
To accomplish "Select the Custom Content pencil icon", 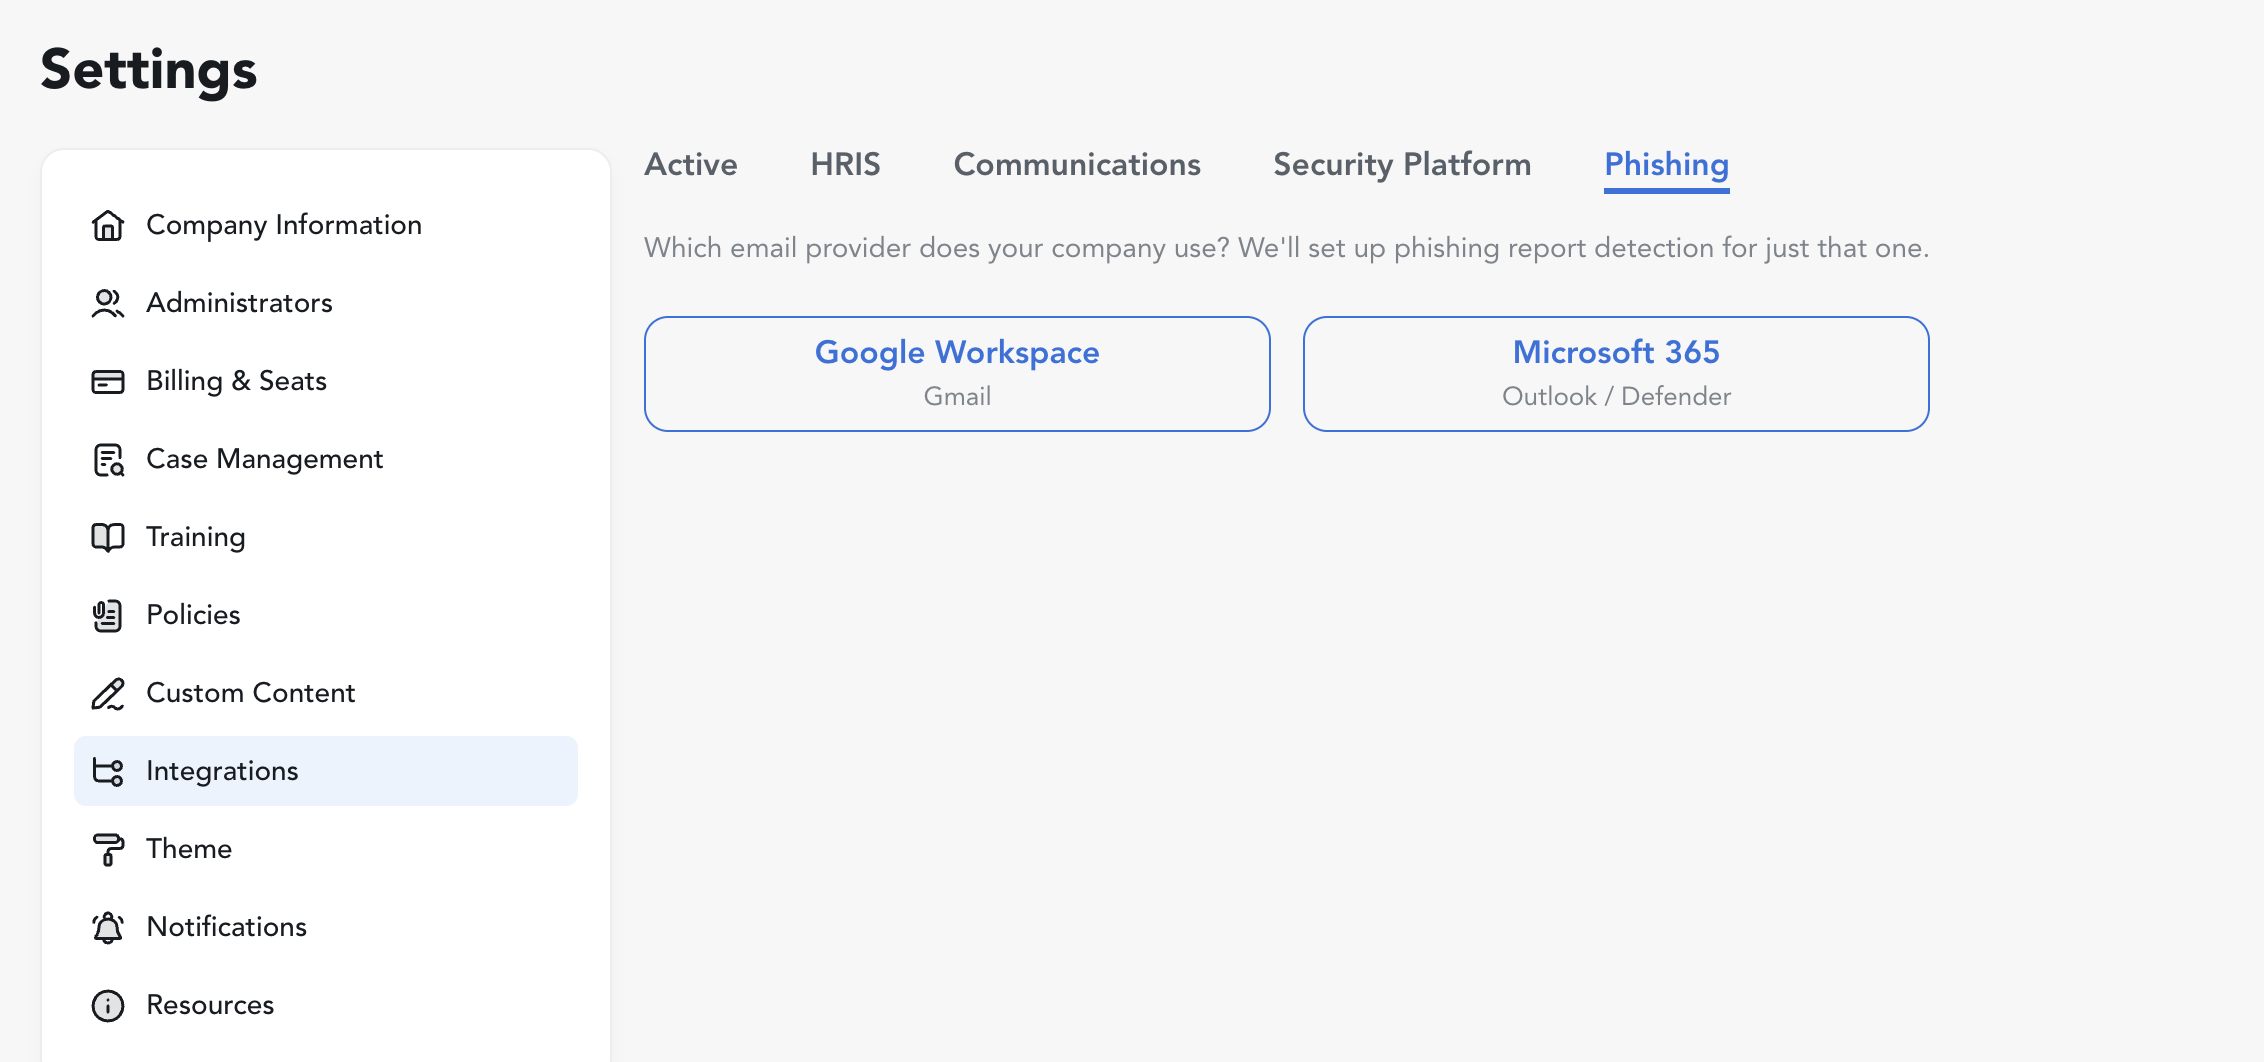I will pyautogui.click(x=108, y=693).
